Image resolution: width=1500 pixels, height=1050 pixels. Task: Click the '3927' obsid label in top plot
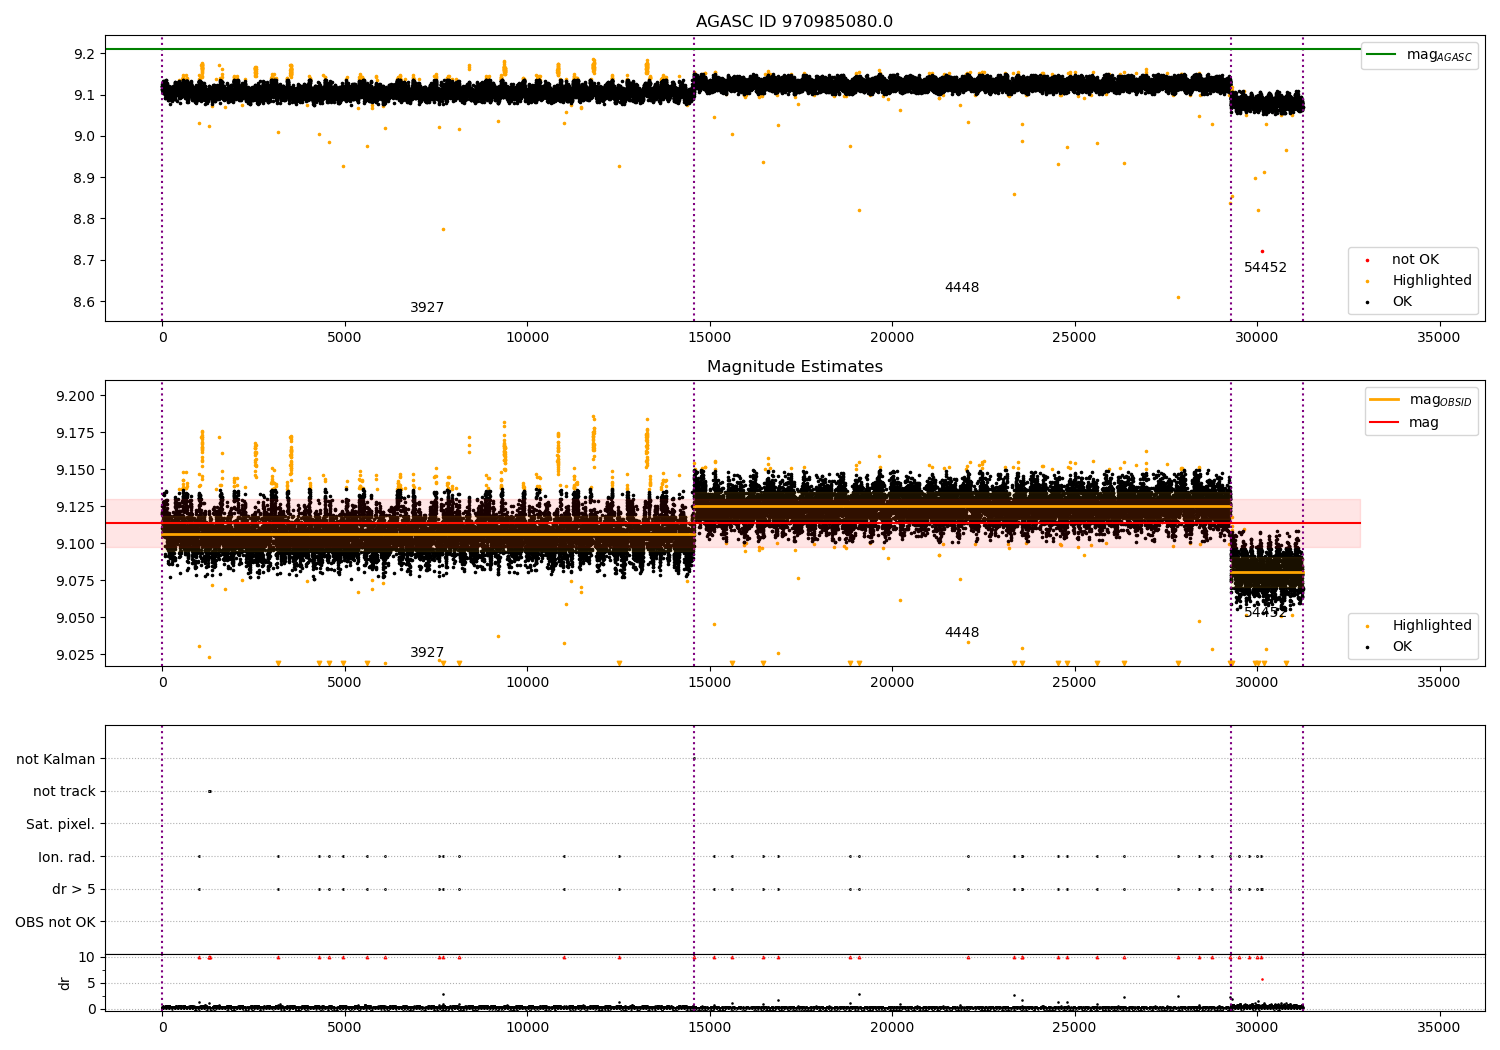pyautogui.click(x=427, y=308)
